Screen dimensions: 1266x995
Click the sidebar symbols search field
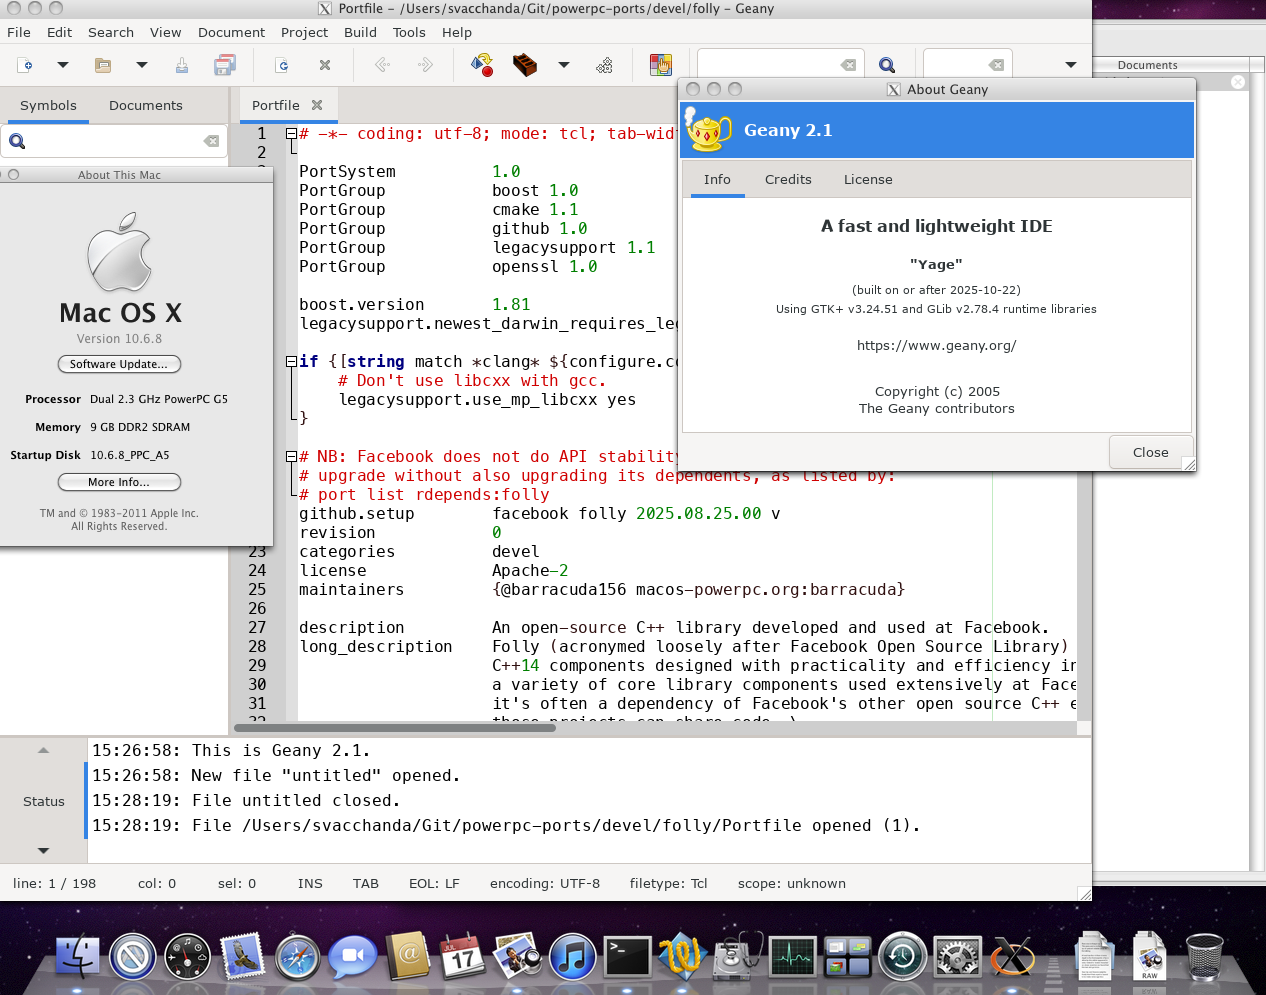pos(112,141)
